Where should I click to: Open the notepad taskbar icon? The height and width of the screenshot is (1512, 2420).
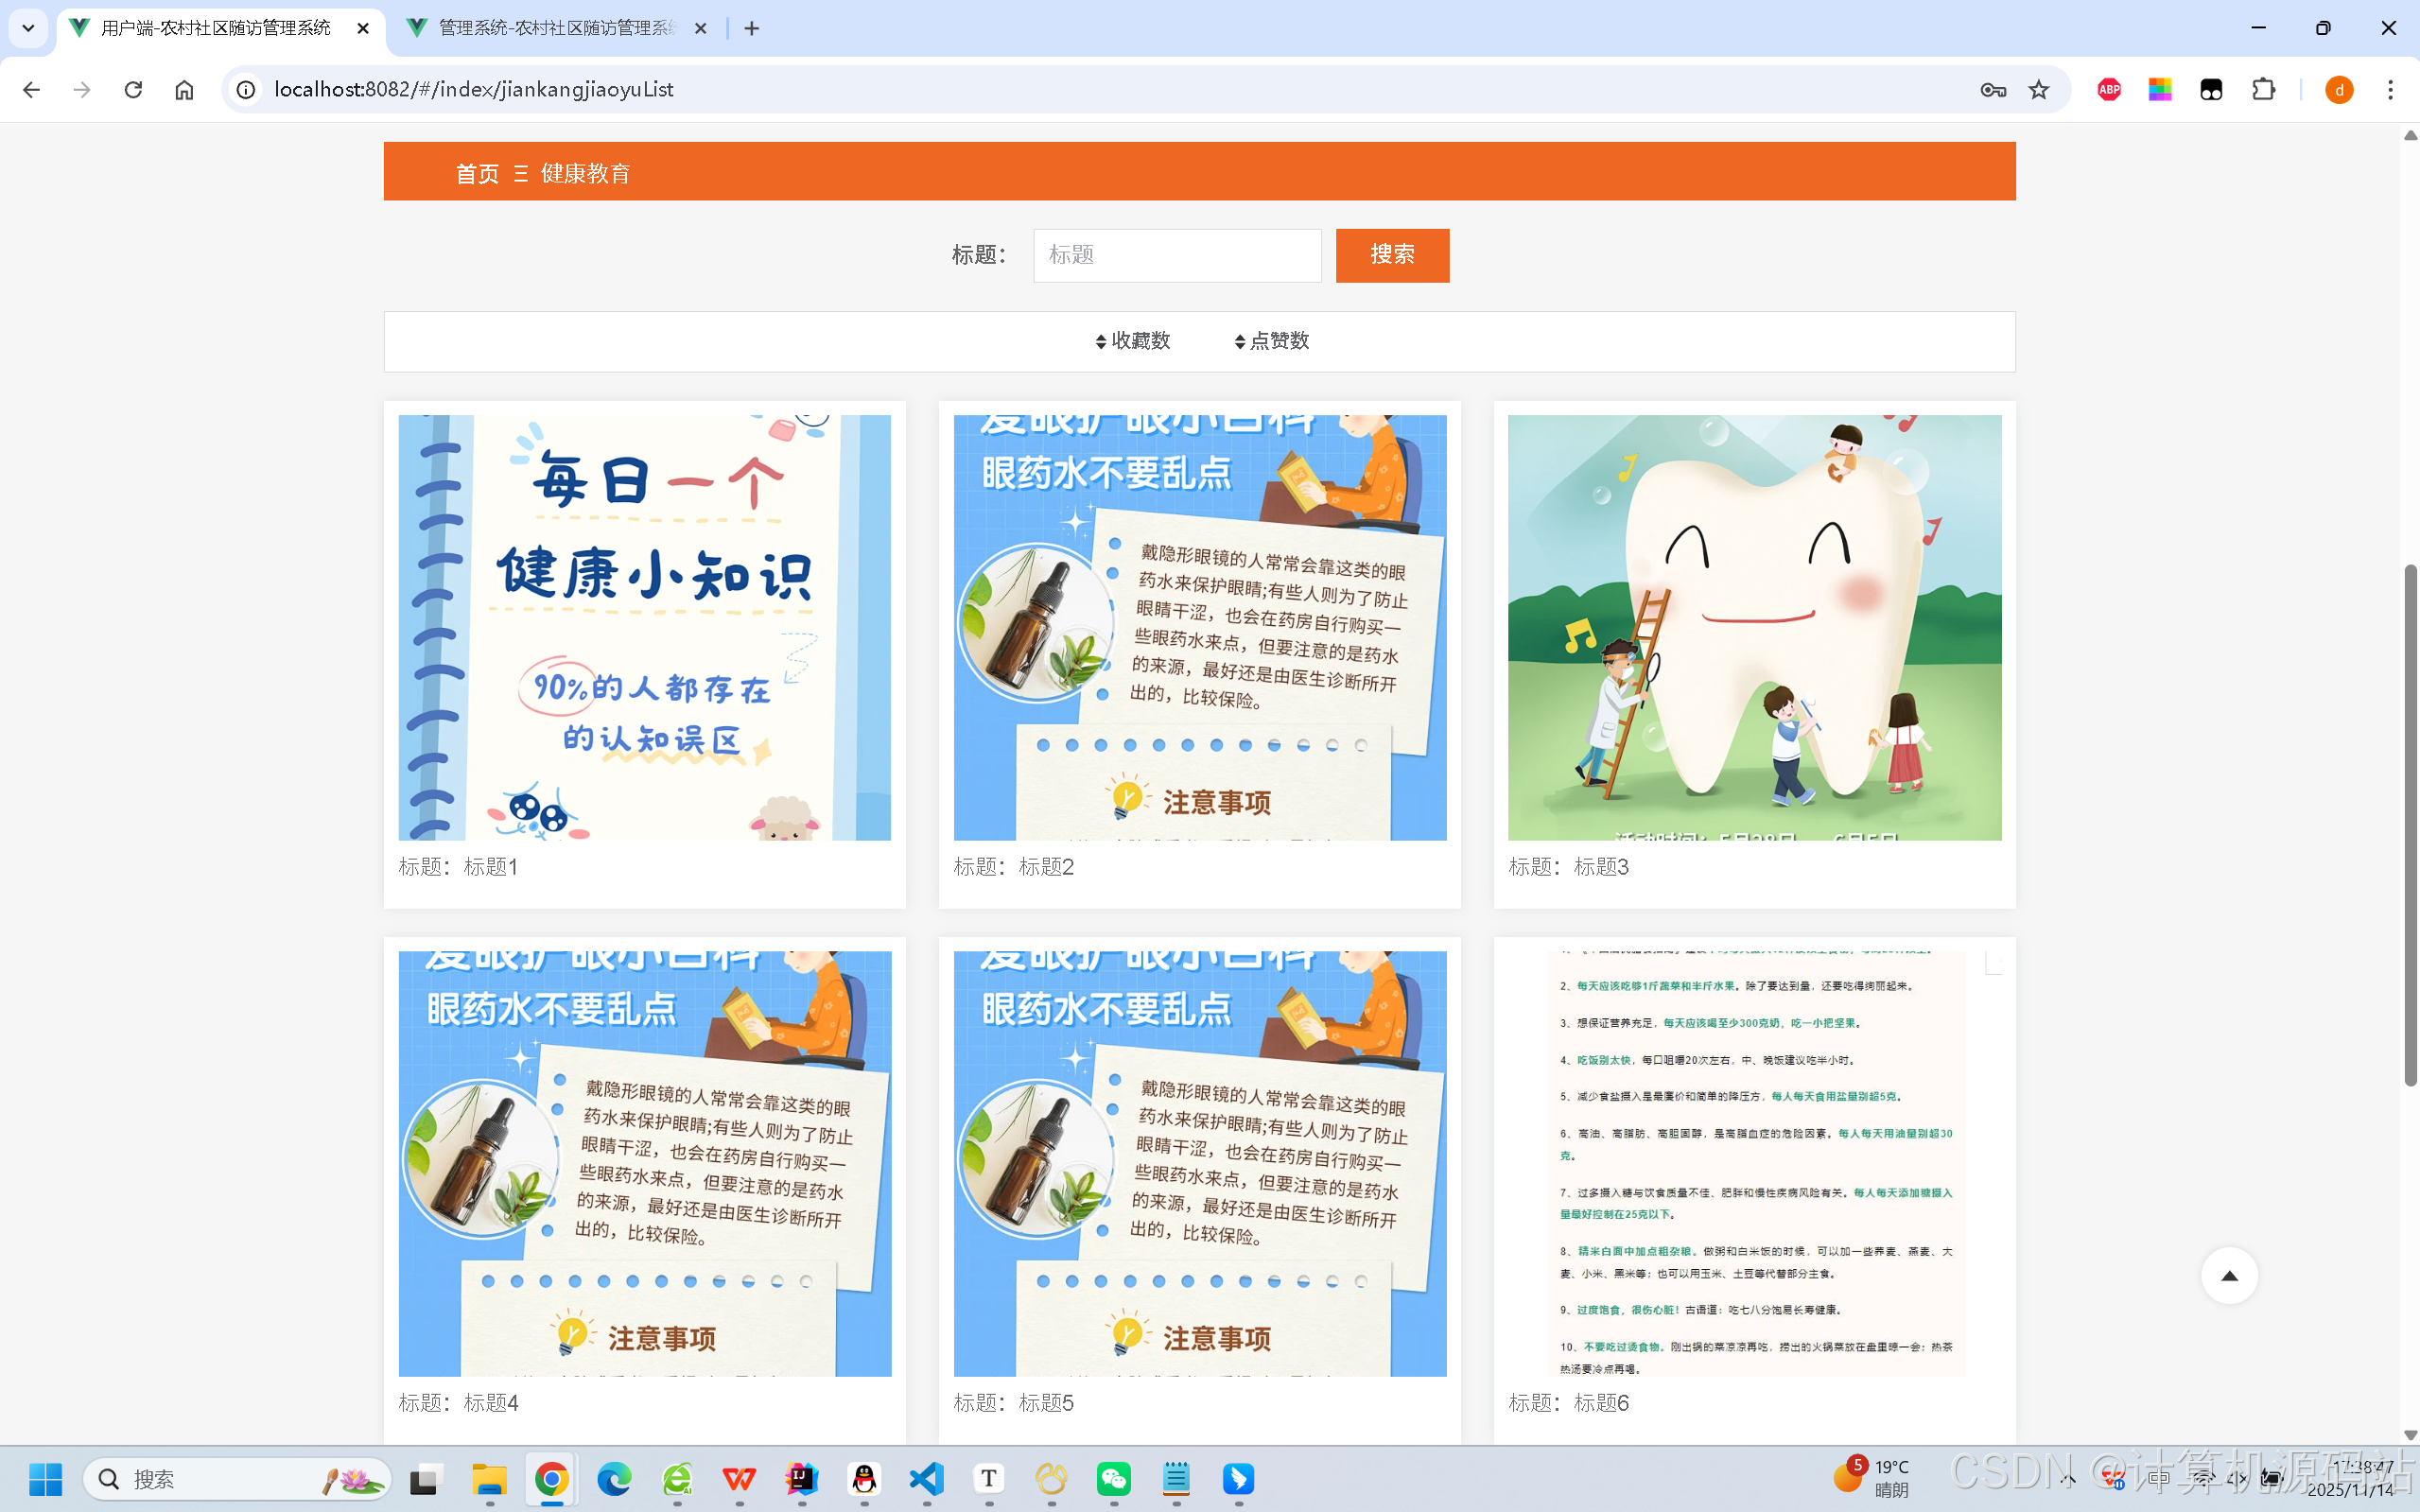coord(1176,1479)
